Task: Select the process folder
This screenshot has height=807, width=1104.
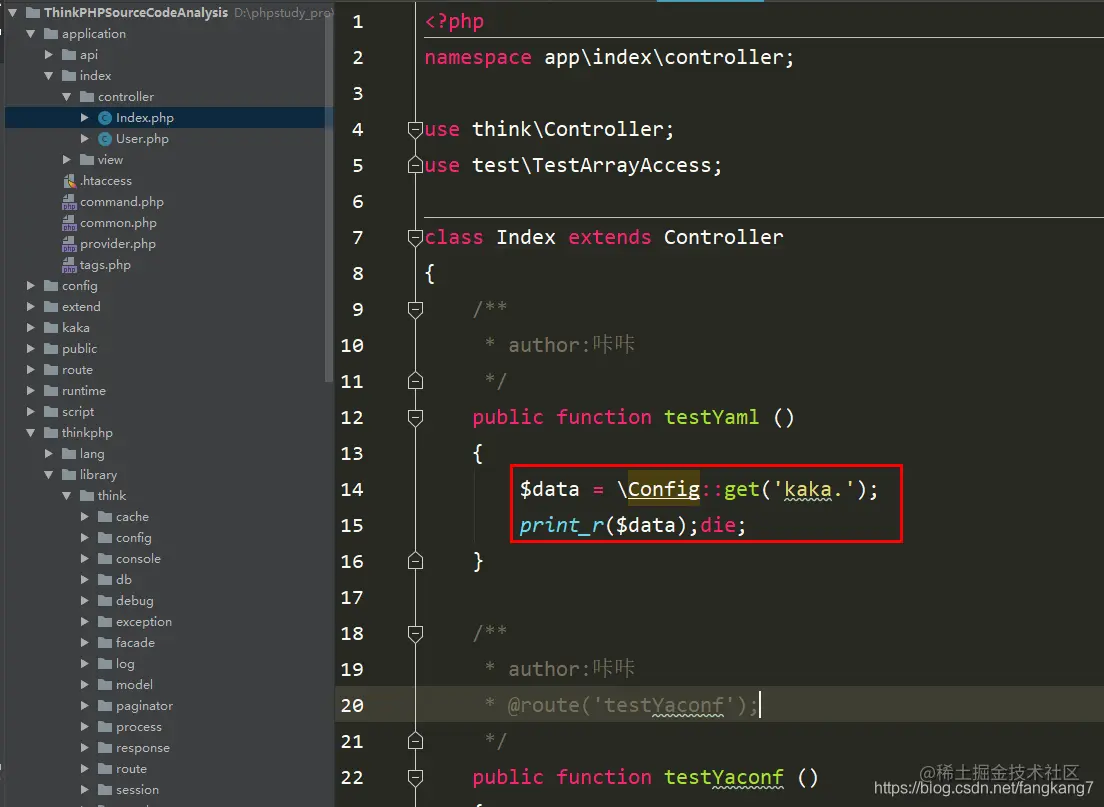Action: click(139, 727)
